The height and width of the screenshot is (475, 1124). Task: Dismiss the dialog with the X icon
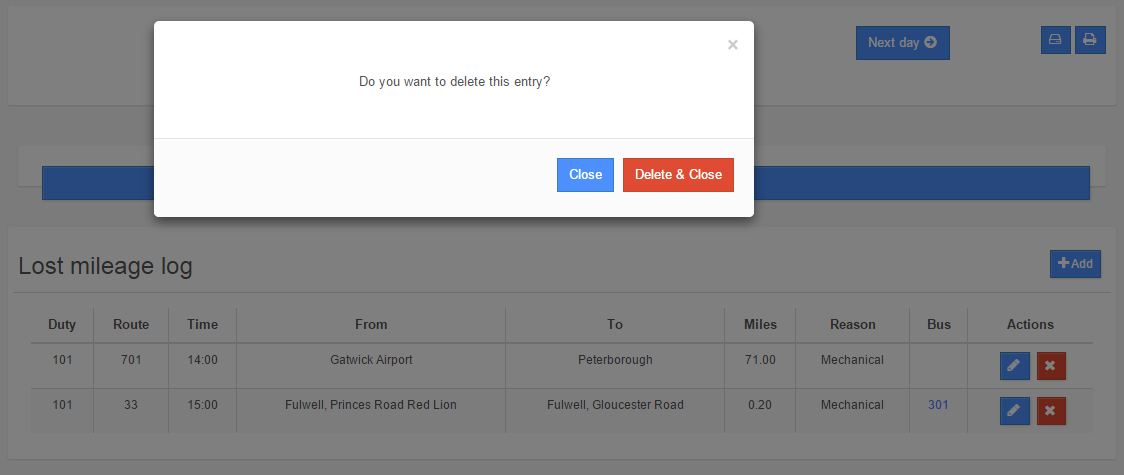(733, 45)
